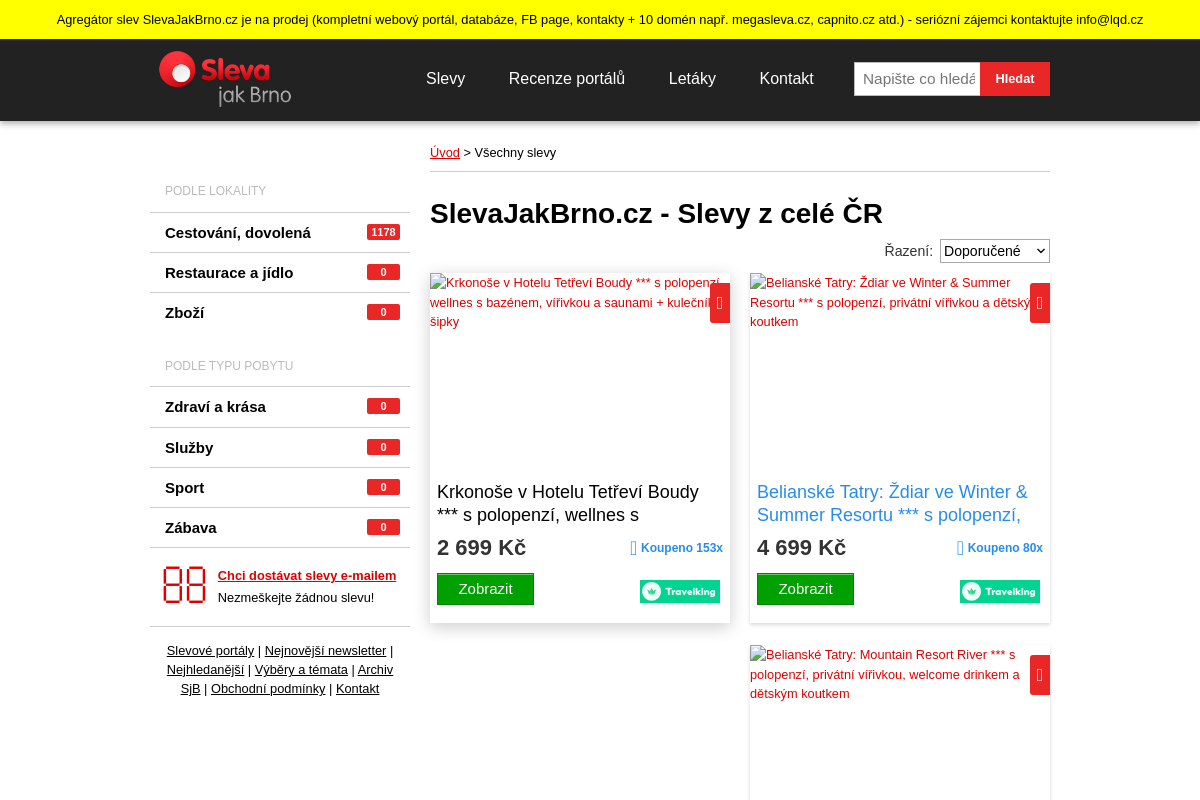Click red bookmark icon on Mountain Resort River offer
The image size is (1200, 800).
tap(1040, 675)
